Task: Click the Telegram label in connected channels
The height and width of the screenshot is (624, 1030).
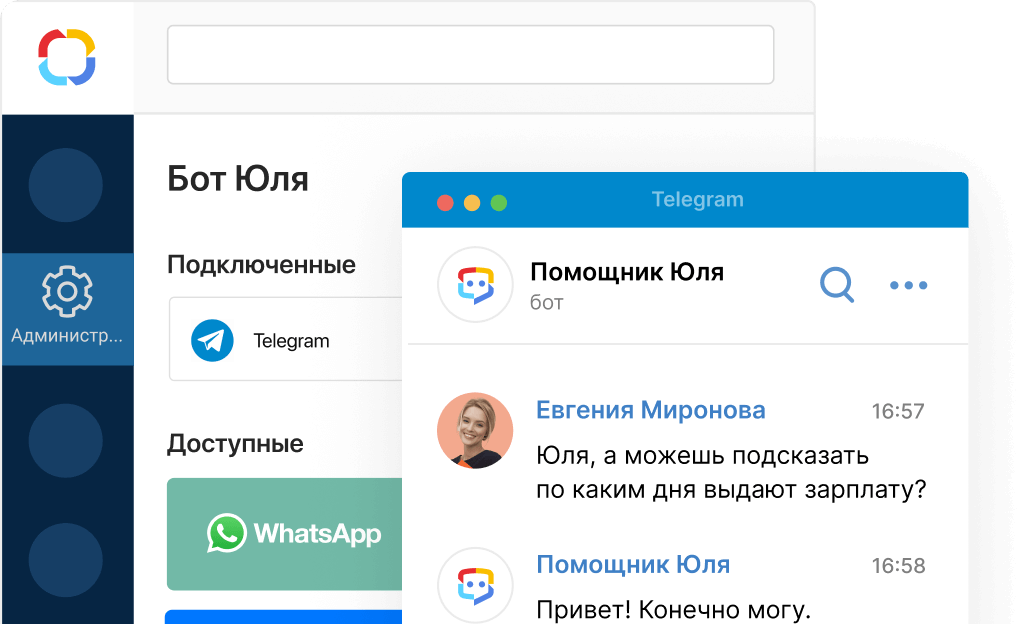Action: click(291, 341)
